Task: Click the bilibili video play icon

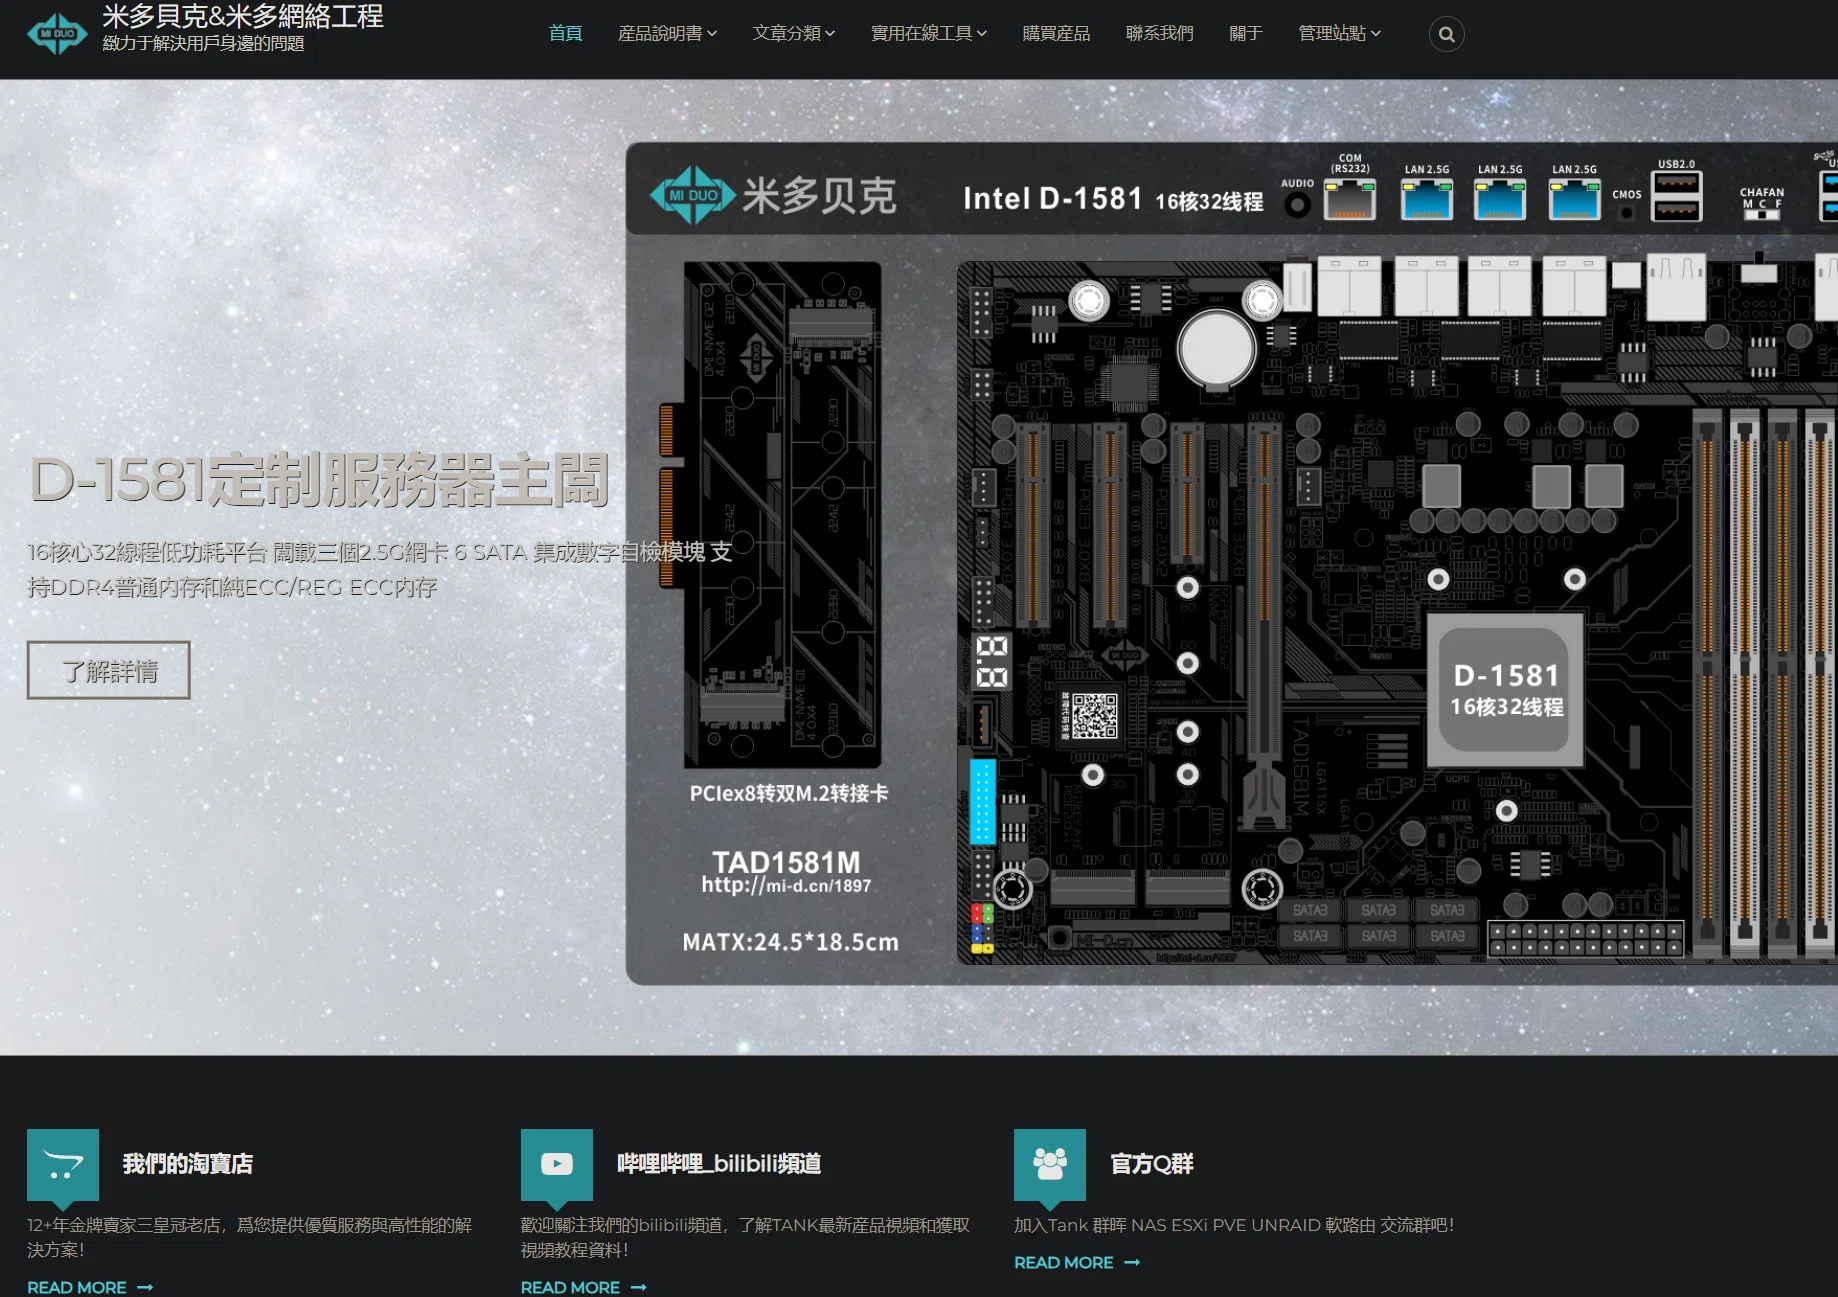Action: pyautogui.click(x=557, y=1164)
